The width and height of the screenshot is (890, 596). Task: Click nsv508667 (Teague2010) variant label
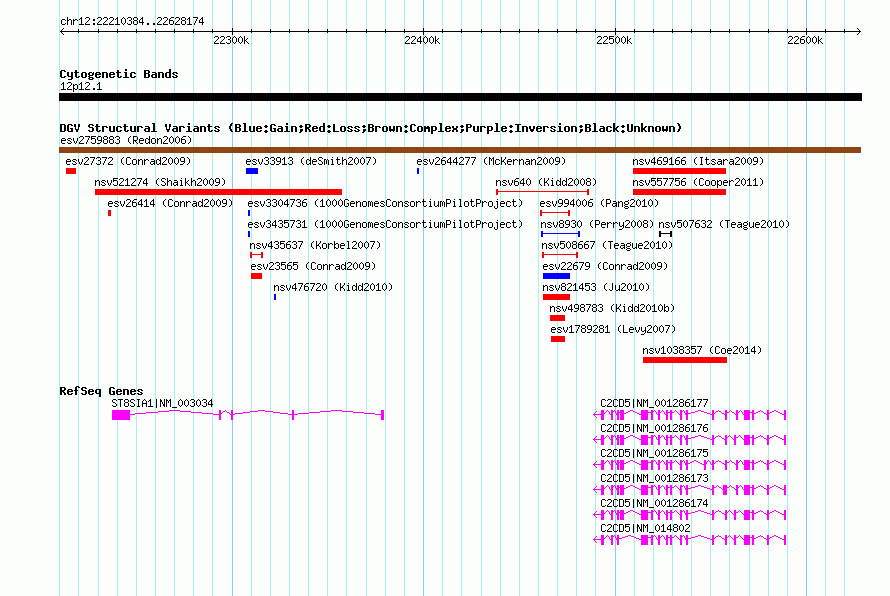pyautogui.click(x=607, y=245)
